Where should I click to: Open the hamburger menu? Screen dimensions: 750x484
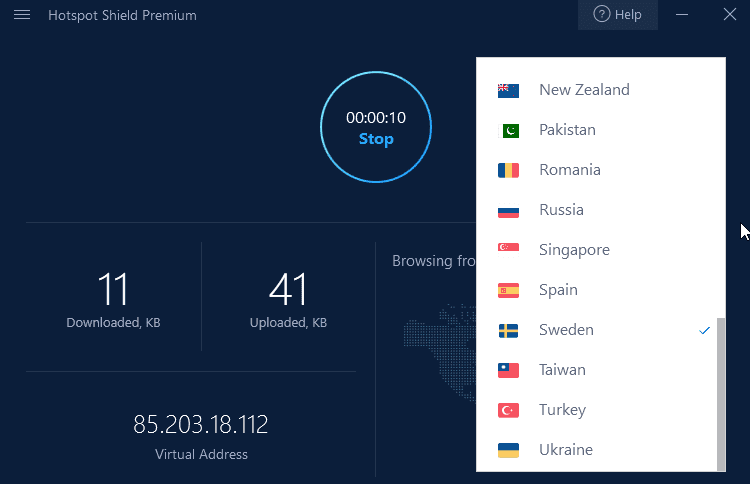click(x=22, y=15)
